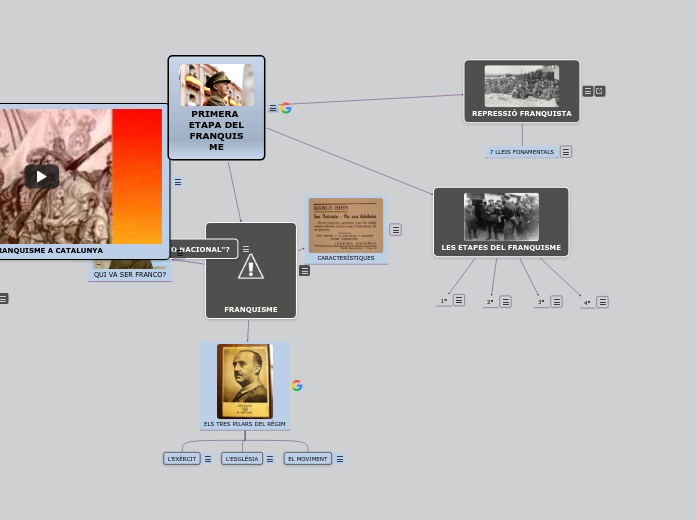Open notes icon next to L'Exèrcit

pos(208,459)
